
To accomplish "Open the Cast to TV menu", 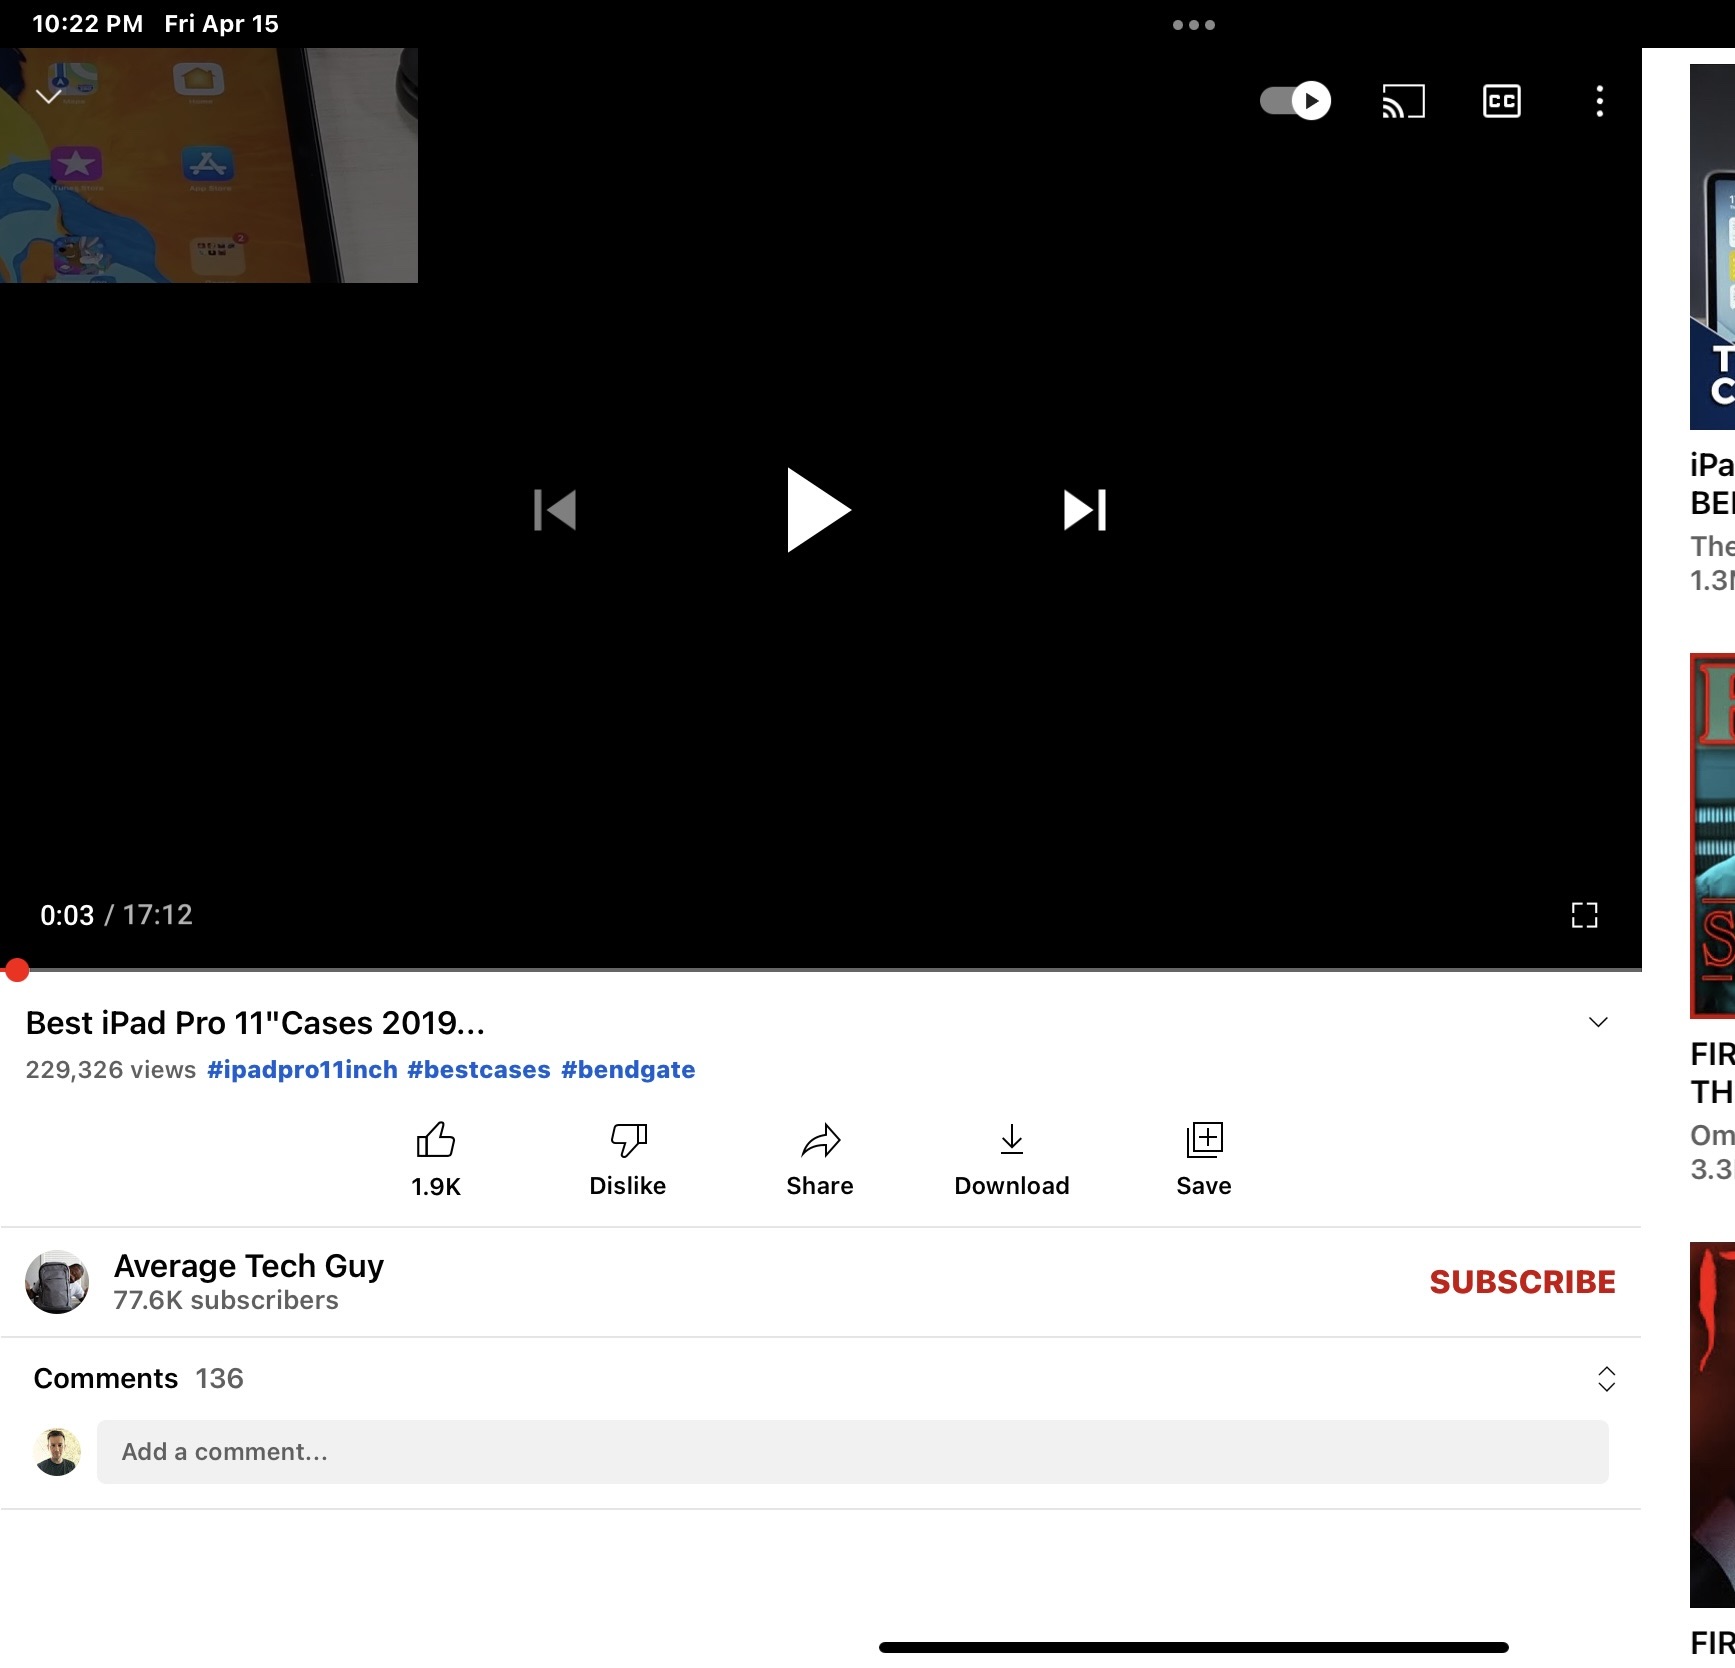I will [1403, 100].
